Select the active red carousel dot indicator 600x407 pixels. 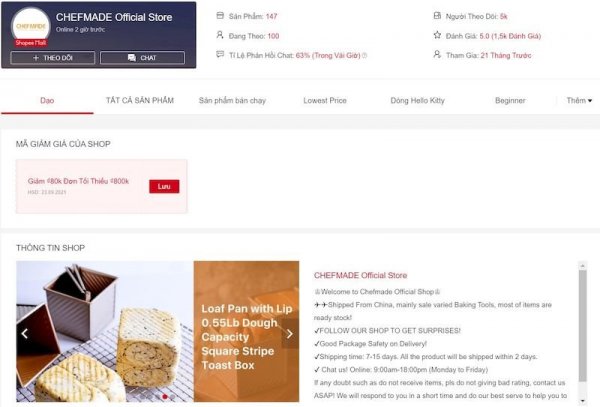point(165,397)
